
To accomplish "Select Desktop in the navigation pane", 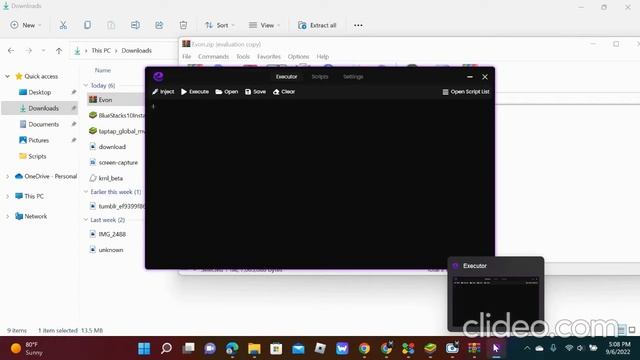I will click(40, 92).
